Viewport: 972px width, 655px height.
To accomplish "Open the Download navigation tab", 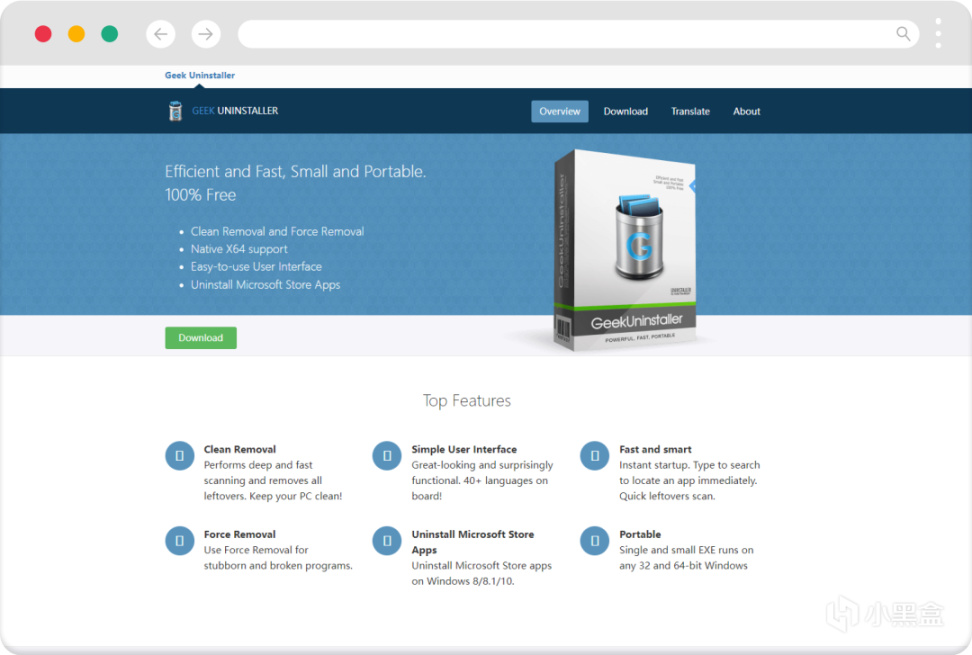I will coord(625,112).
